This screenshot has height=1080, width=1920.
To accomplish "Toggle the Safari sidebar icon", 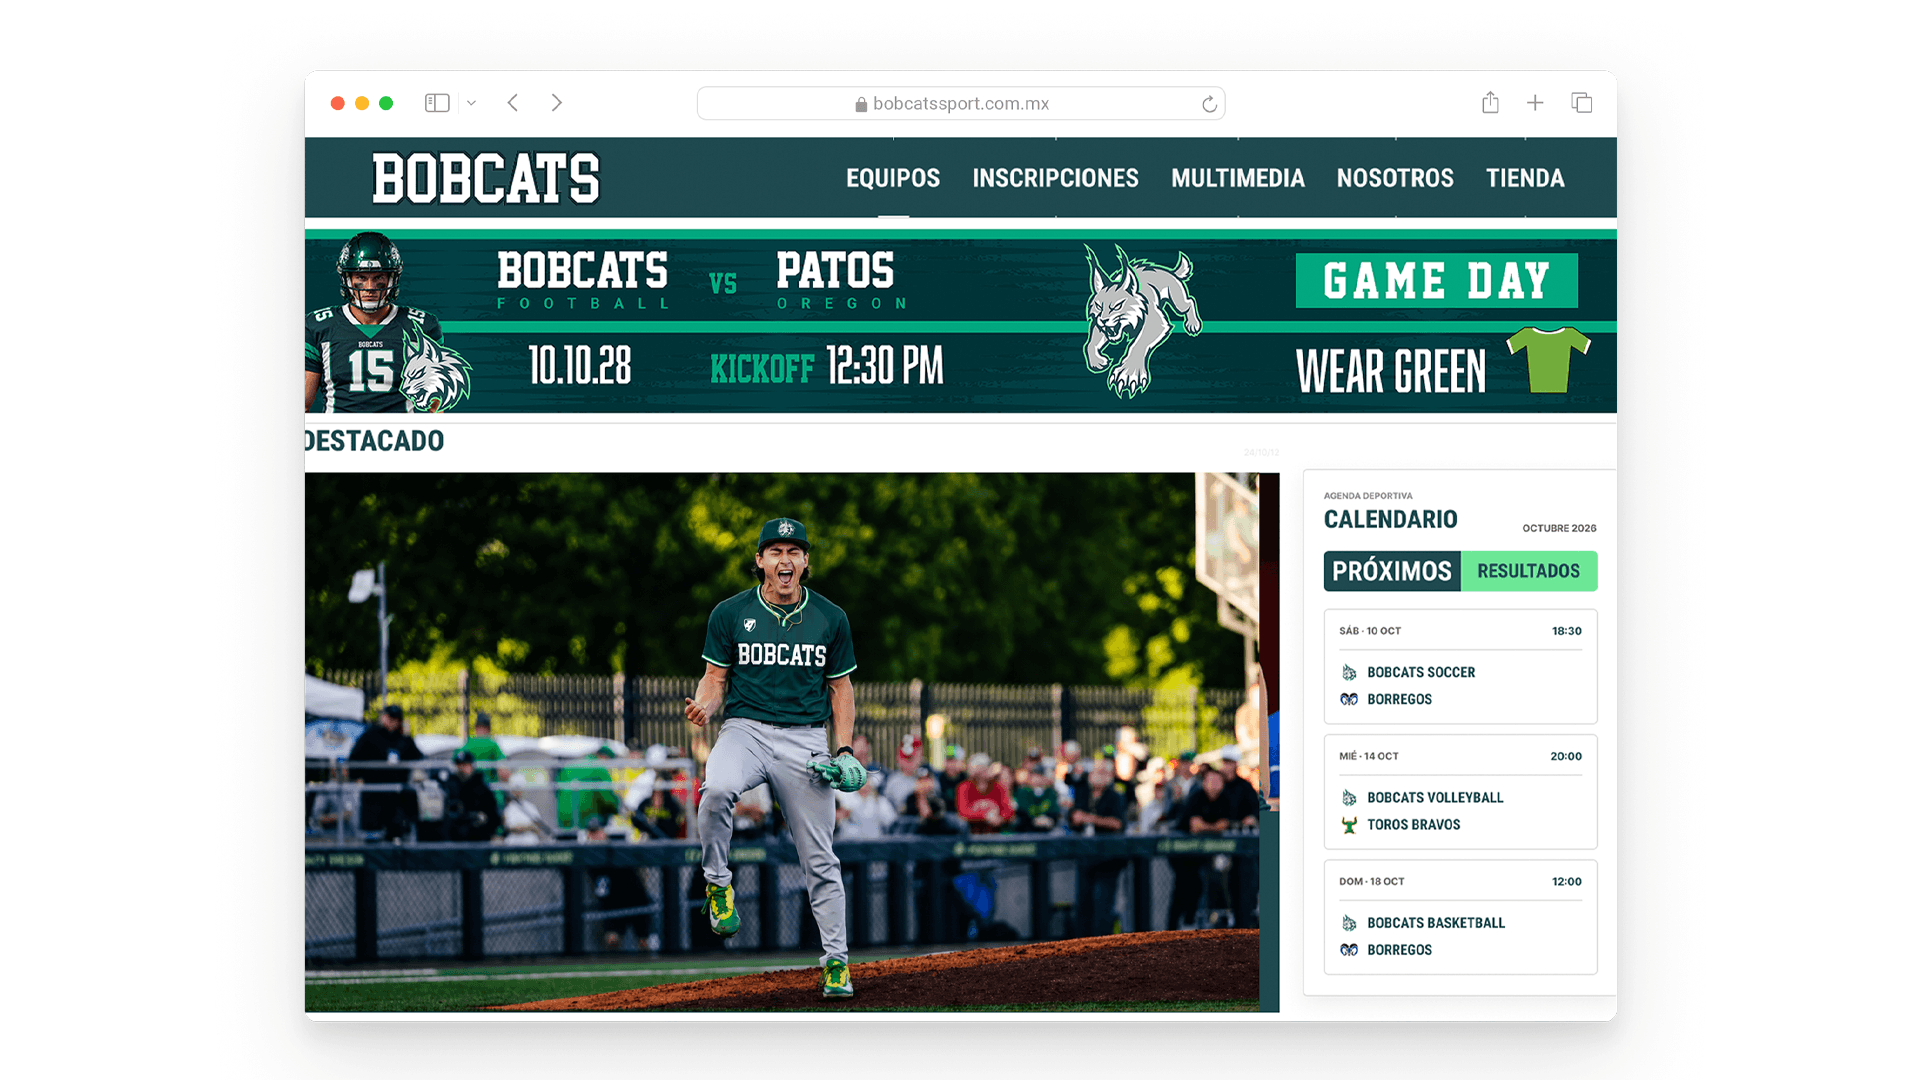I will [x=437, y=103].
